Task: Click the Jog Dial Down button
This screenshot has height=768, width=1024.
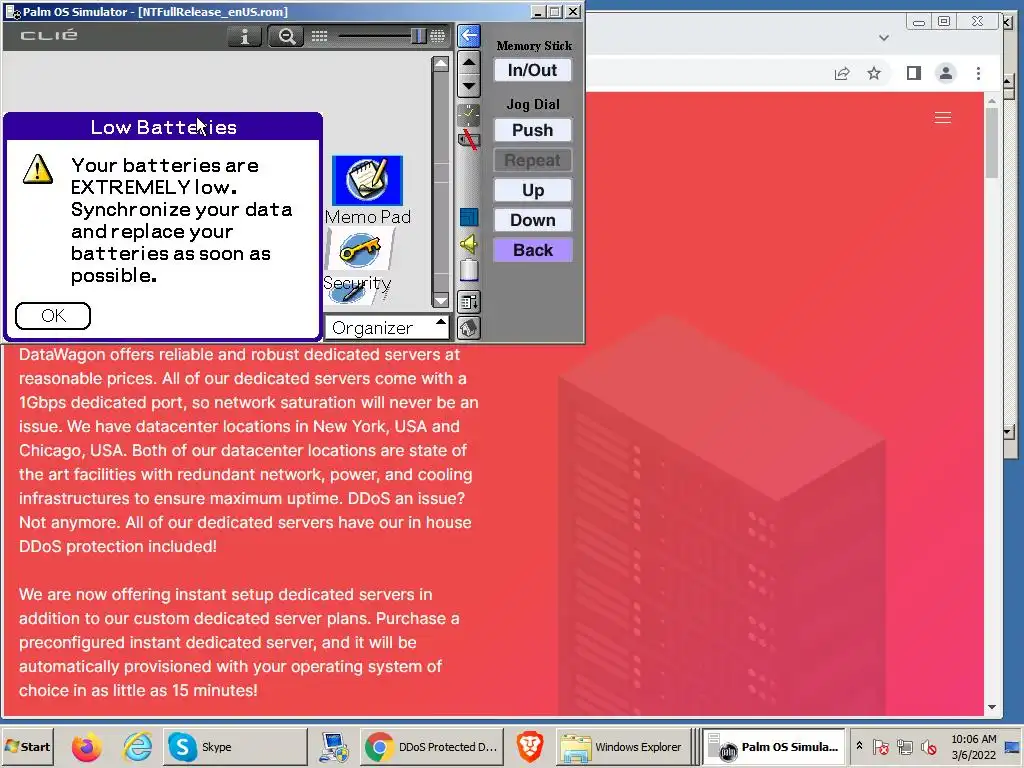Action: coord(533,220)
